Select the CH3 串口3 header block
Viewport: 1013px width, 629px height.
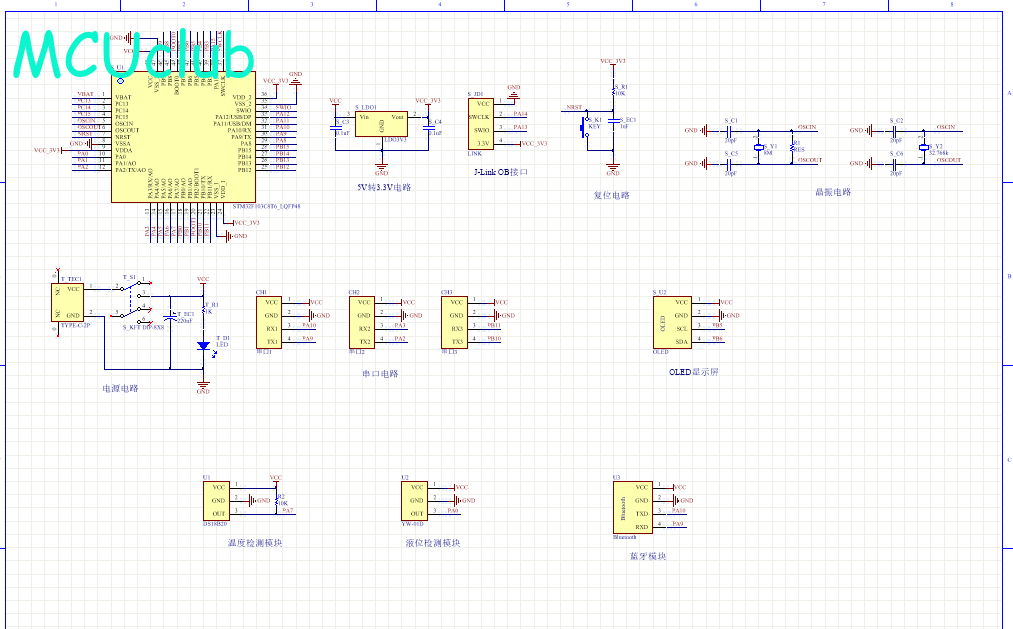[455, 322]
